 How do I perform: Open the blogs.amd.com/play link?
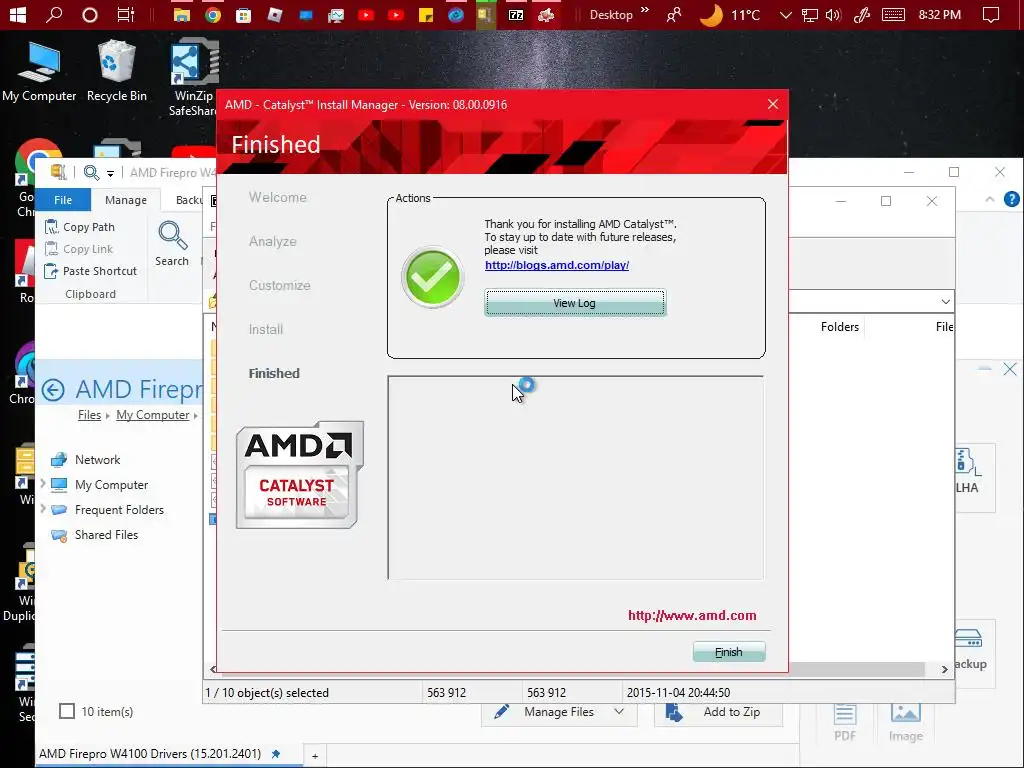pos(556,265)
